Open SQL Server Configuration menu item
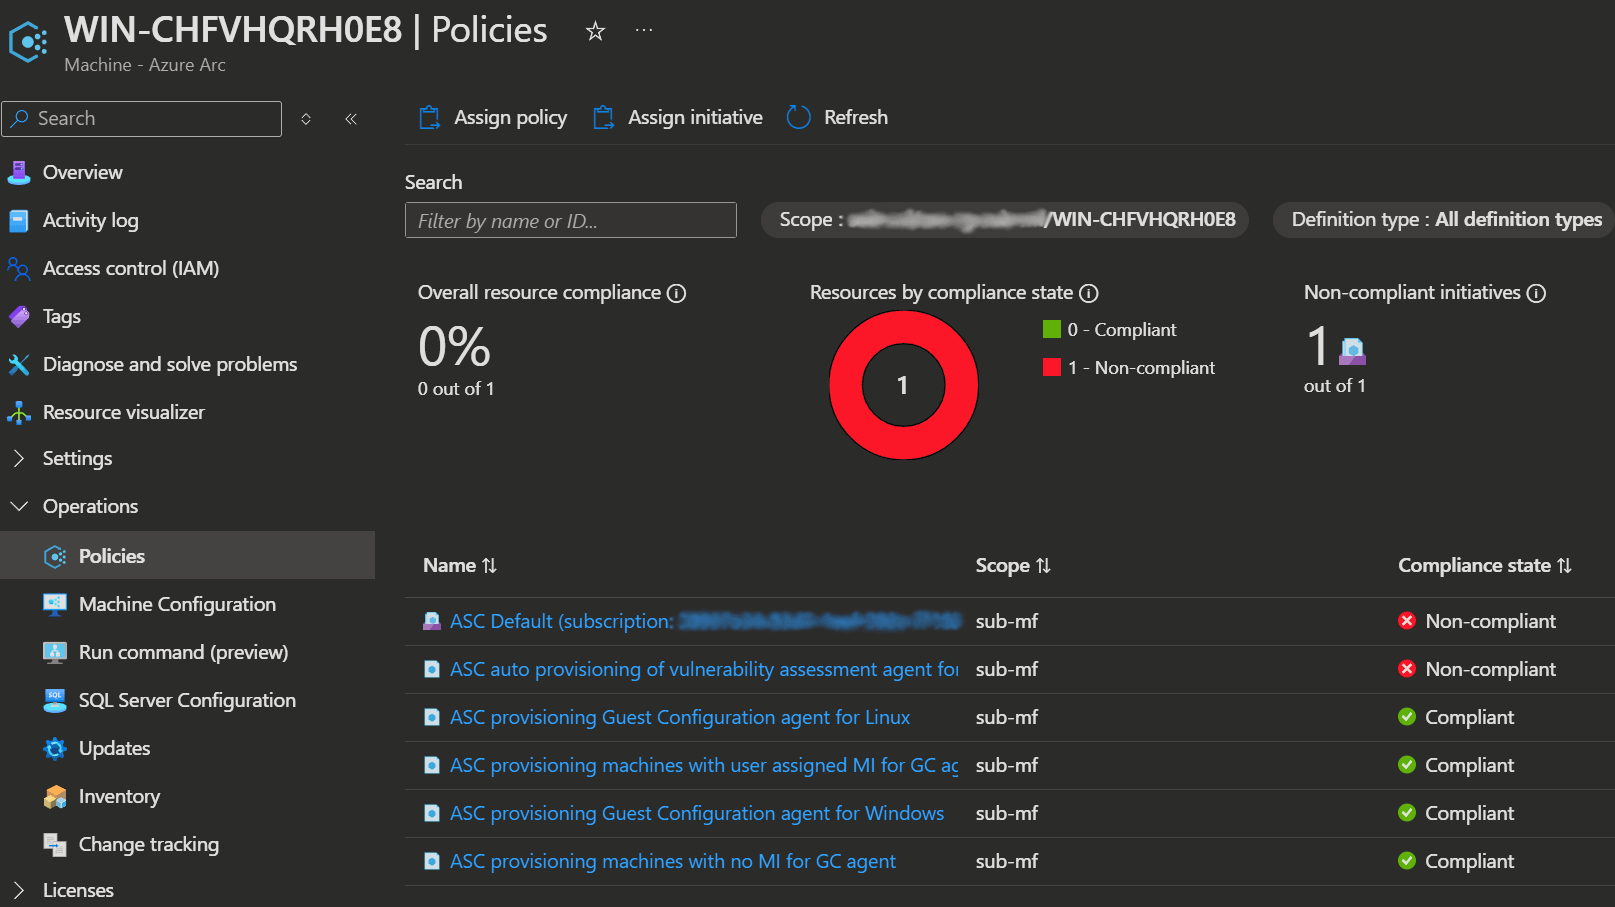The width and height of the screenshot is (1615, 907). click(188, 700)
